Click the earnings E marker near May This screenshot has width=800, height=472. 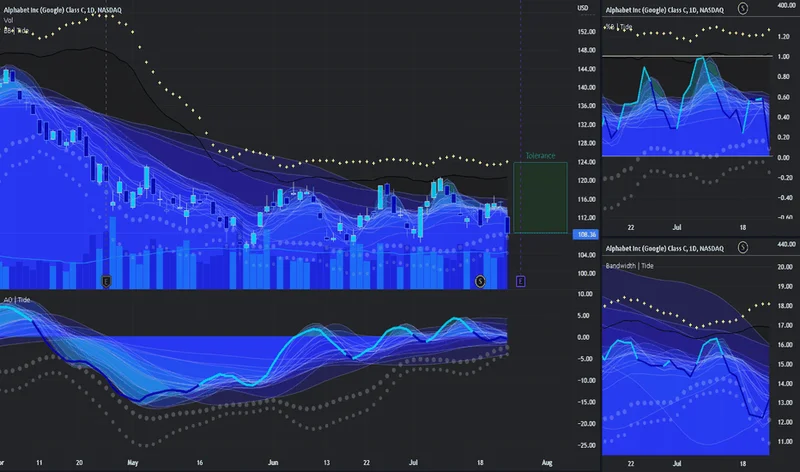(x=107, y=282)
